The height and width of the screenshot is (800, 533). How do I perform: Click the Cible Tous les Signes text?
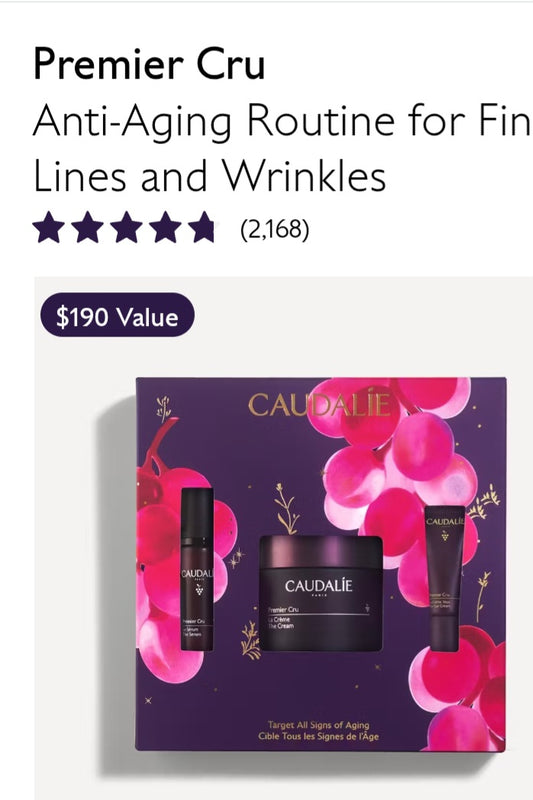(x=319, y=736)
